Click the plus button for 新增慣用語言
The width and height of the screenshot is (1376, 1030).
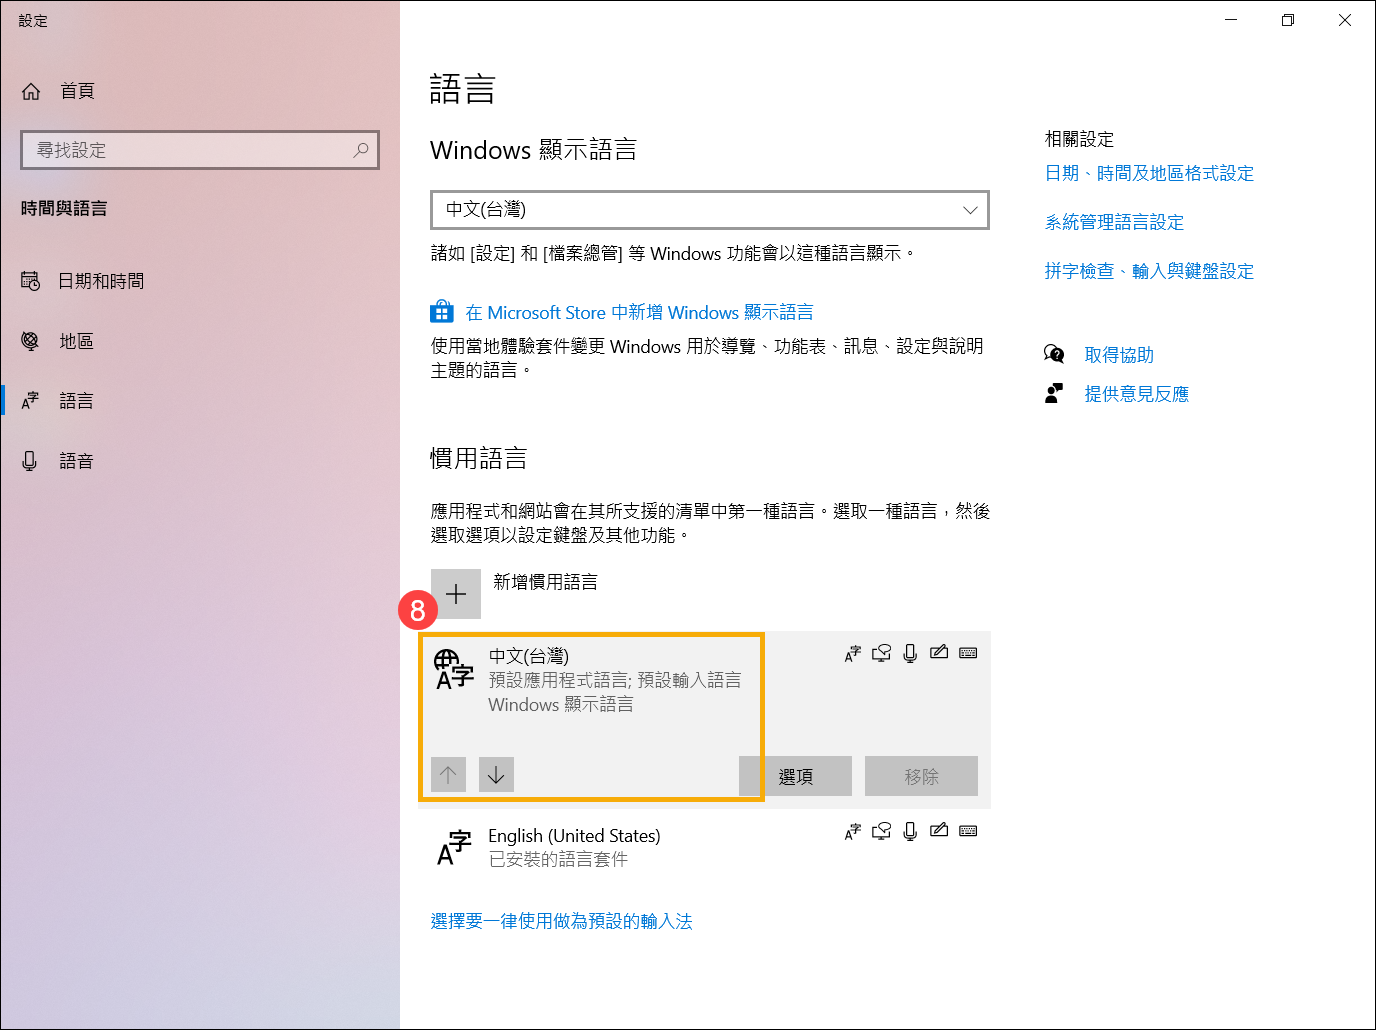click(456, 594)
